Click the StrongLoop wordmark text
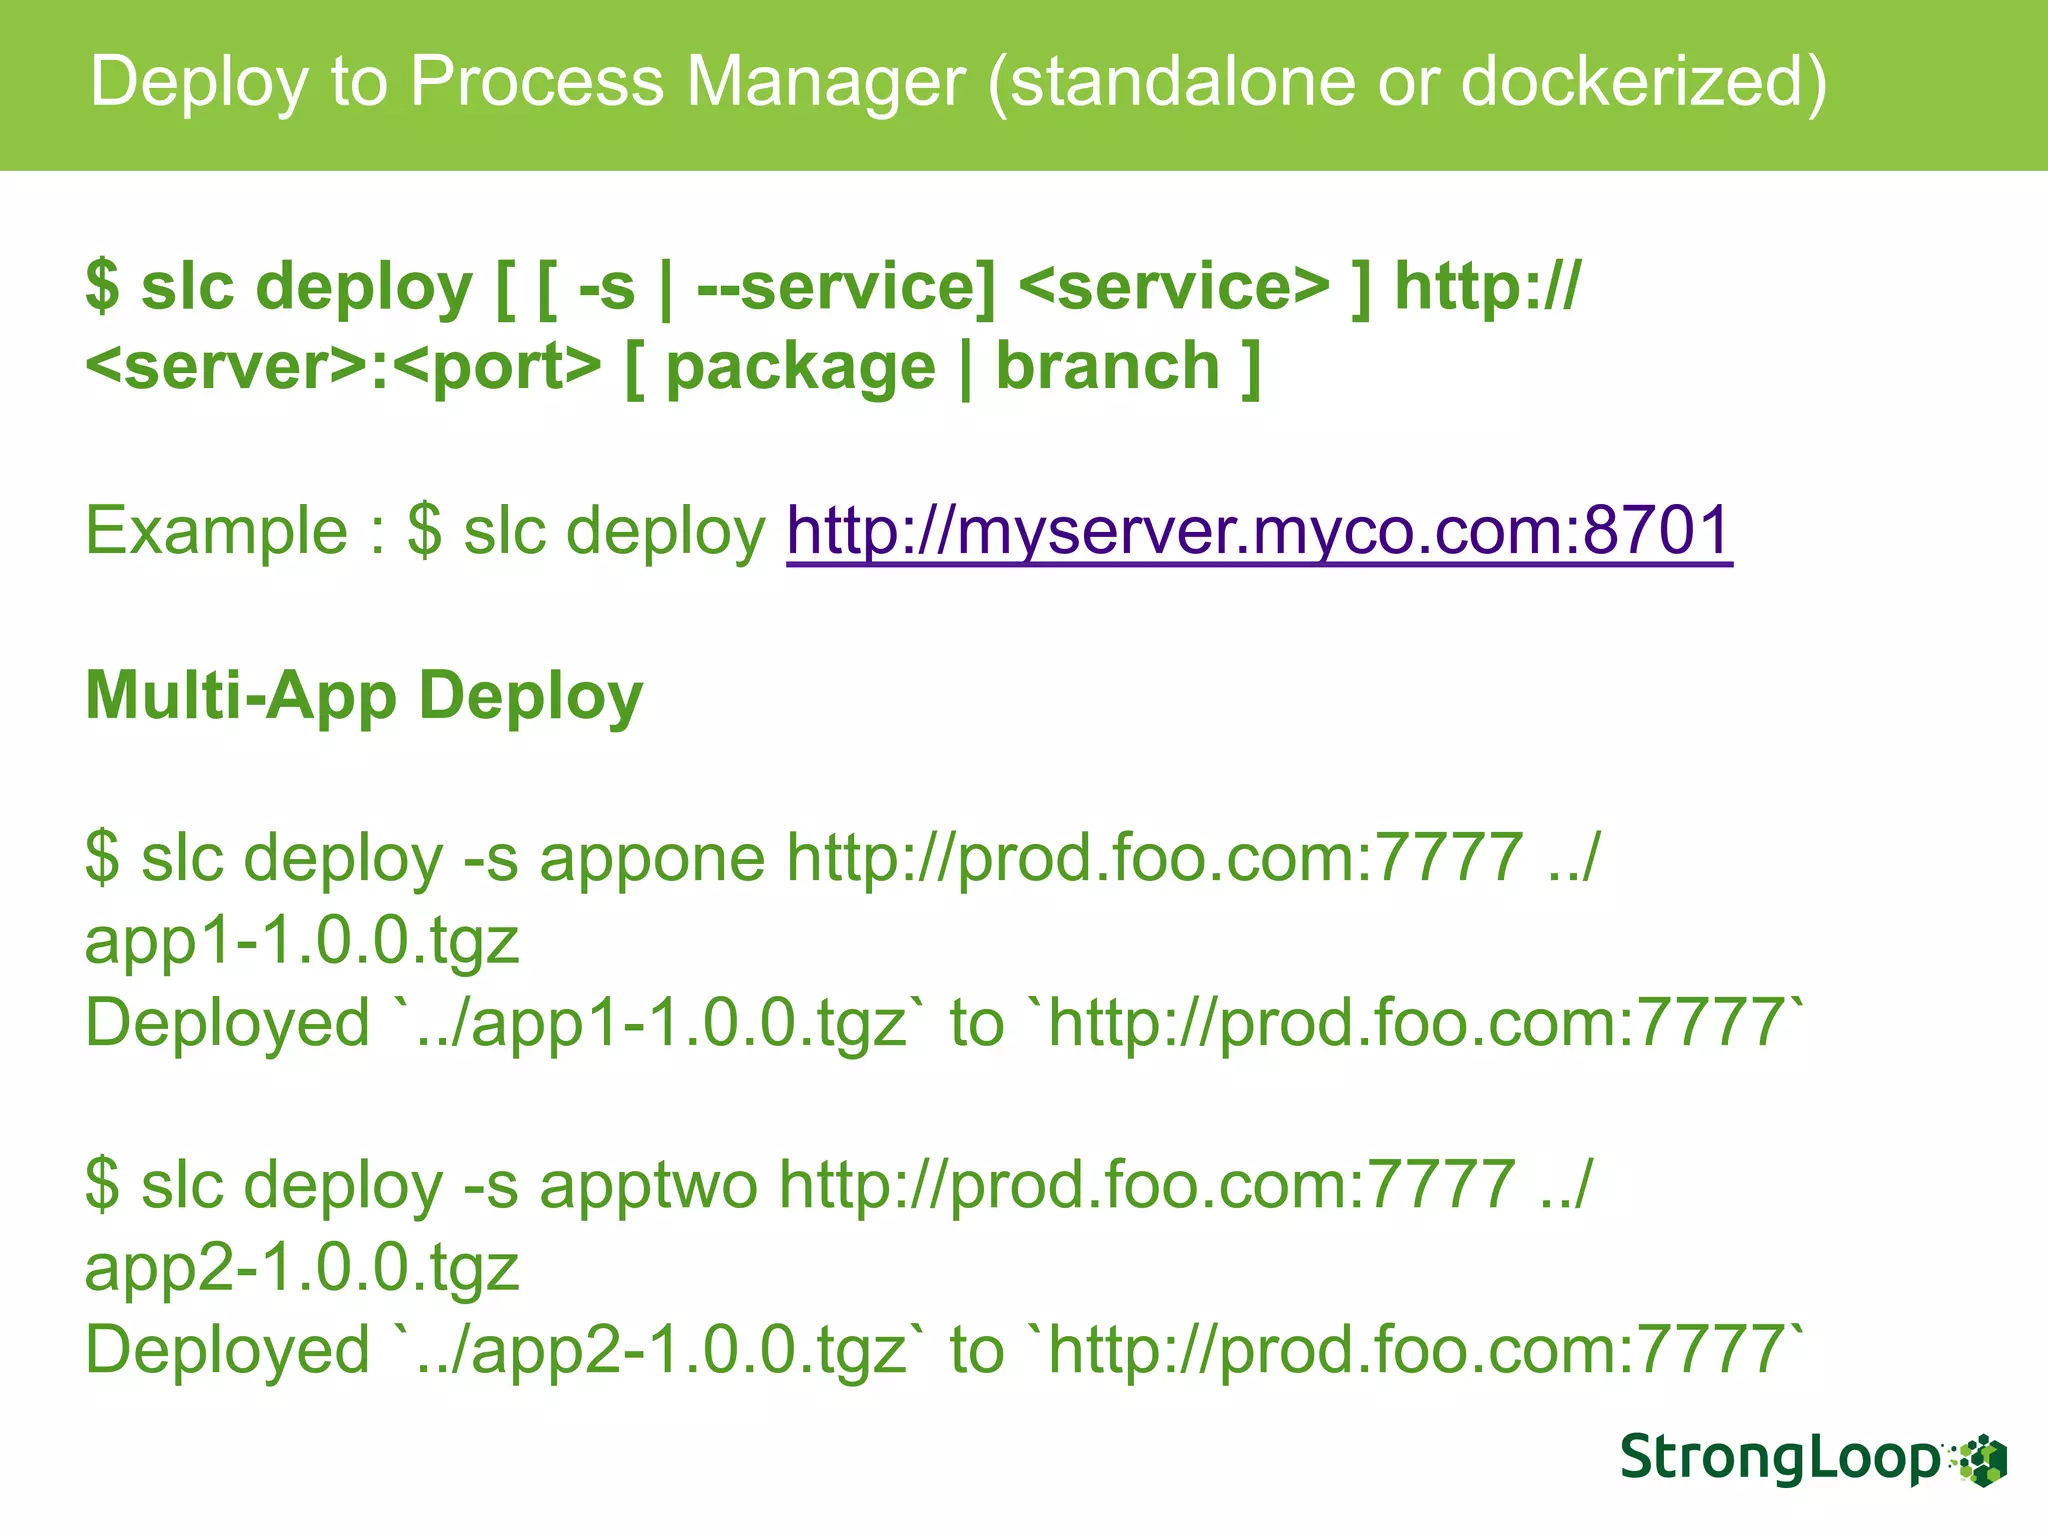Image resolution: width=2048 pixels, height=1536 pixels. click(x=1780, y=1459)
